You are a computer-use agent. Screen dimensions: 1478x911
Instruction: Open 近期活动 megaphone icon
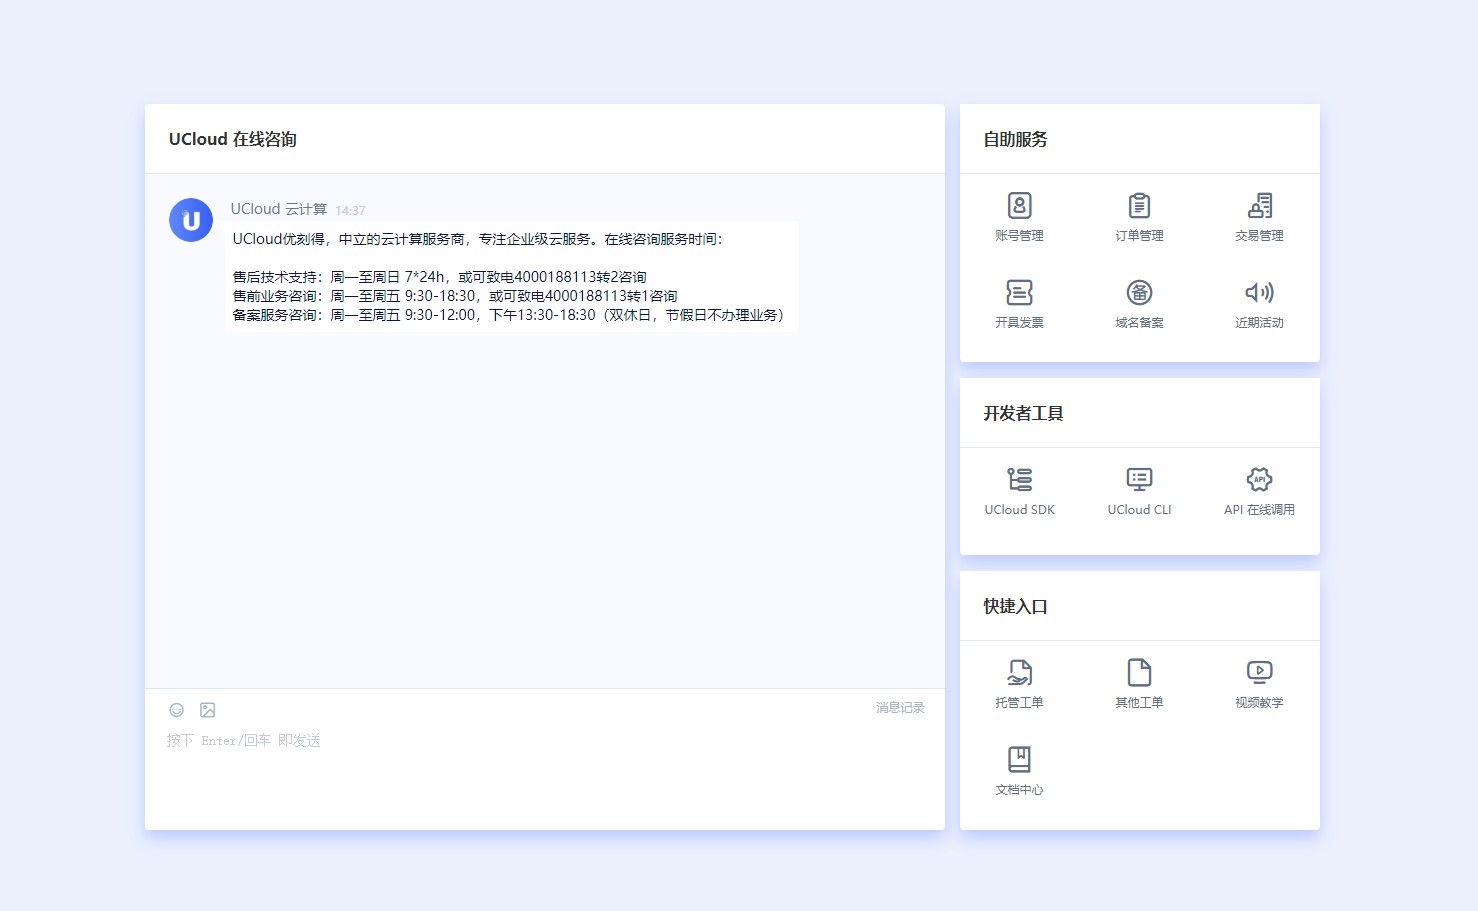(x=1259, y=293)
